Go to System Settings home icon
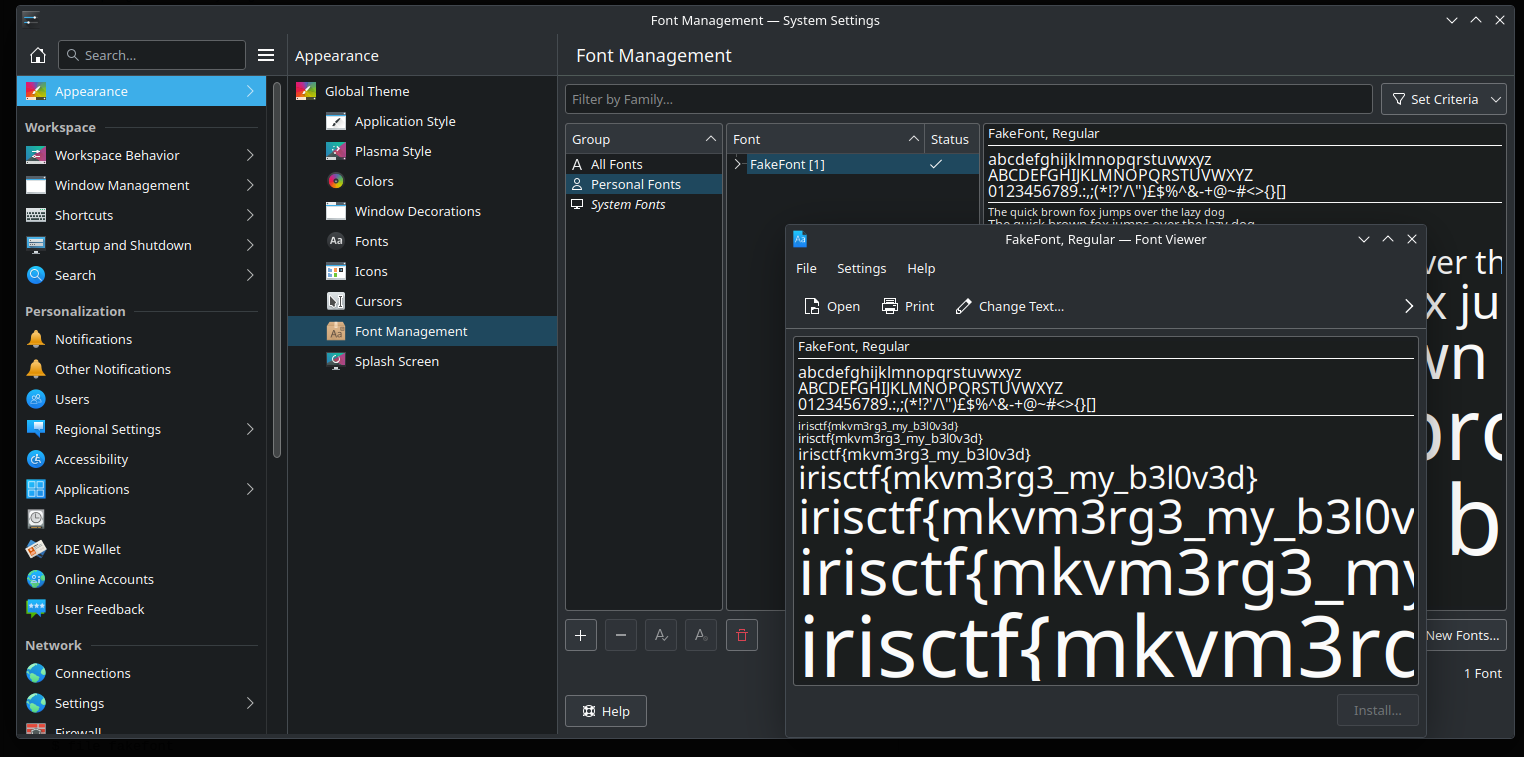The width and height of the screenshot is (1524, 757). point(38,55)
